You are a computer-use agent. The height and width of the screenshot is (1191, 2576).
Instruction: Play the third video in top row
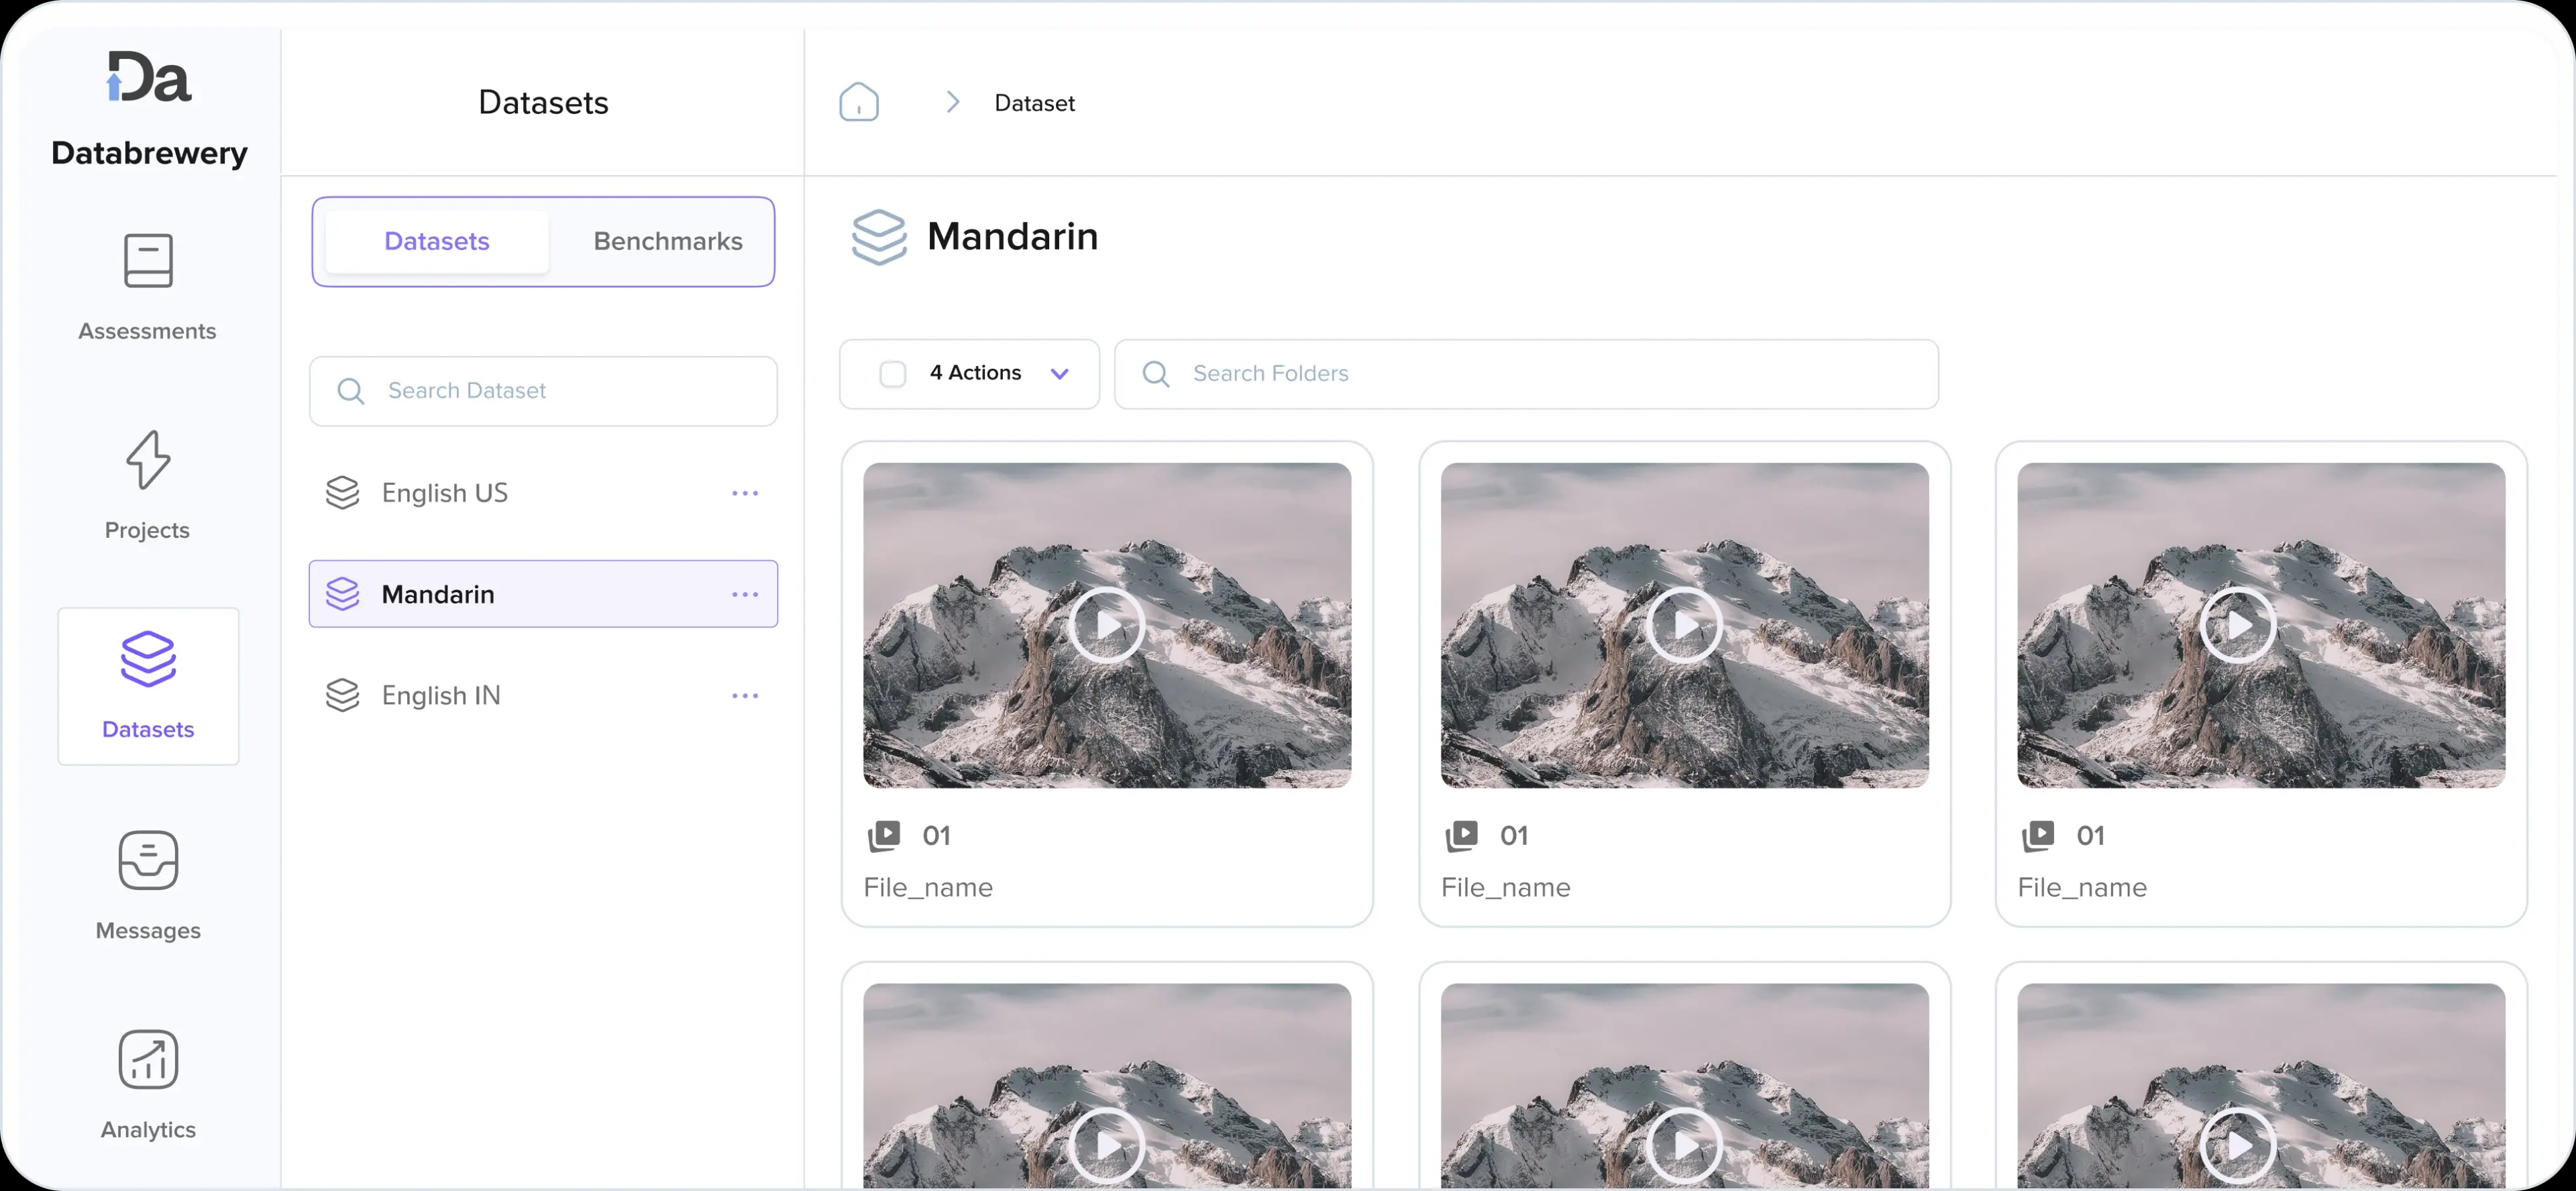[2238, 625]
